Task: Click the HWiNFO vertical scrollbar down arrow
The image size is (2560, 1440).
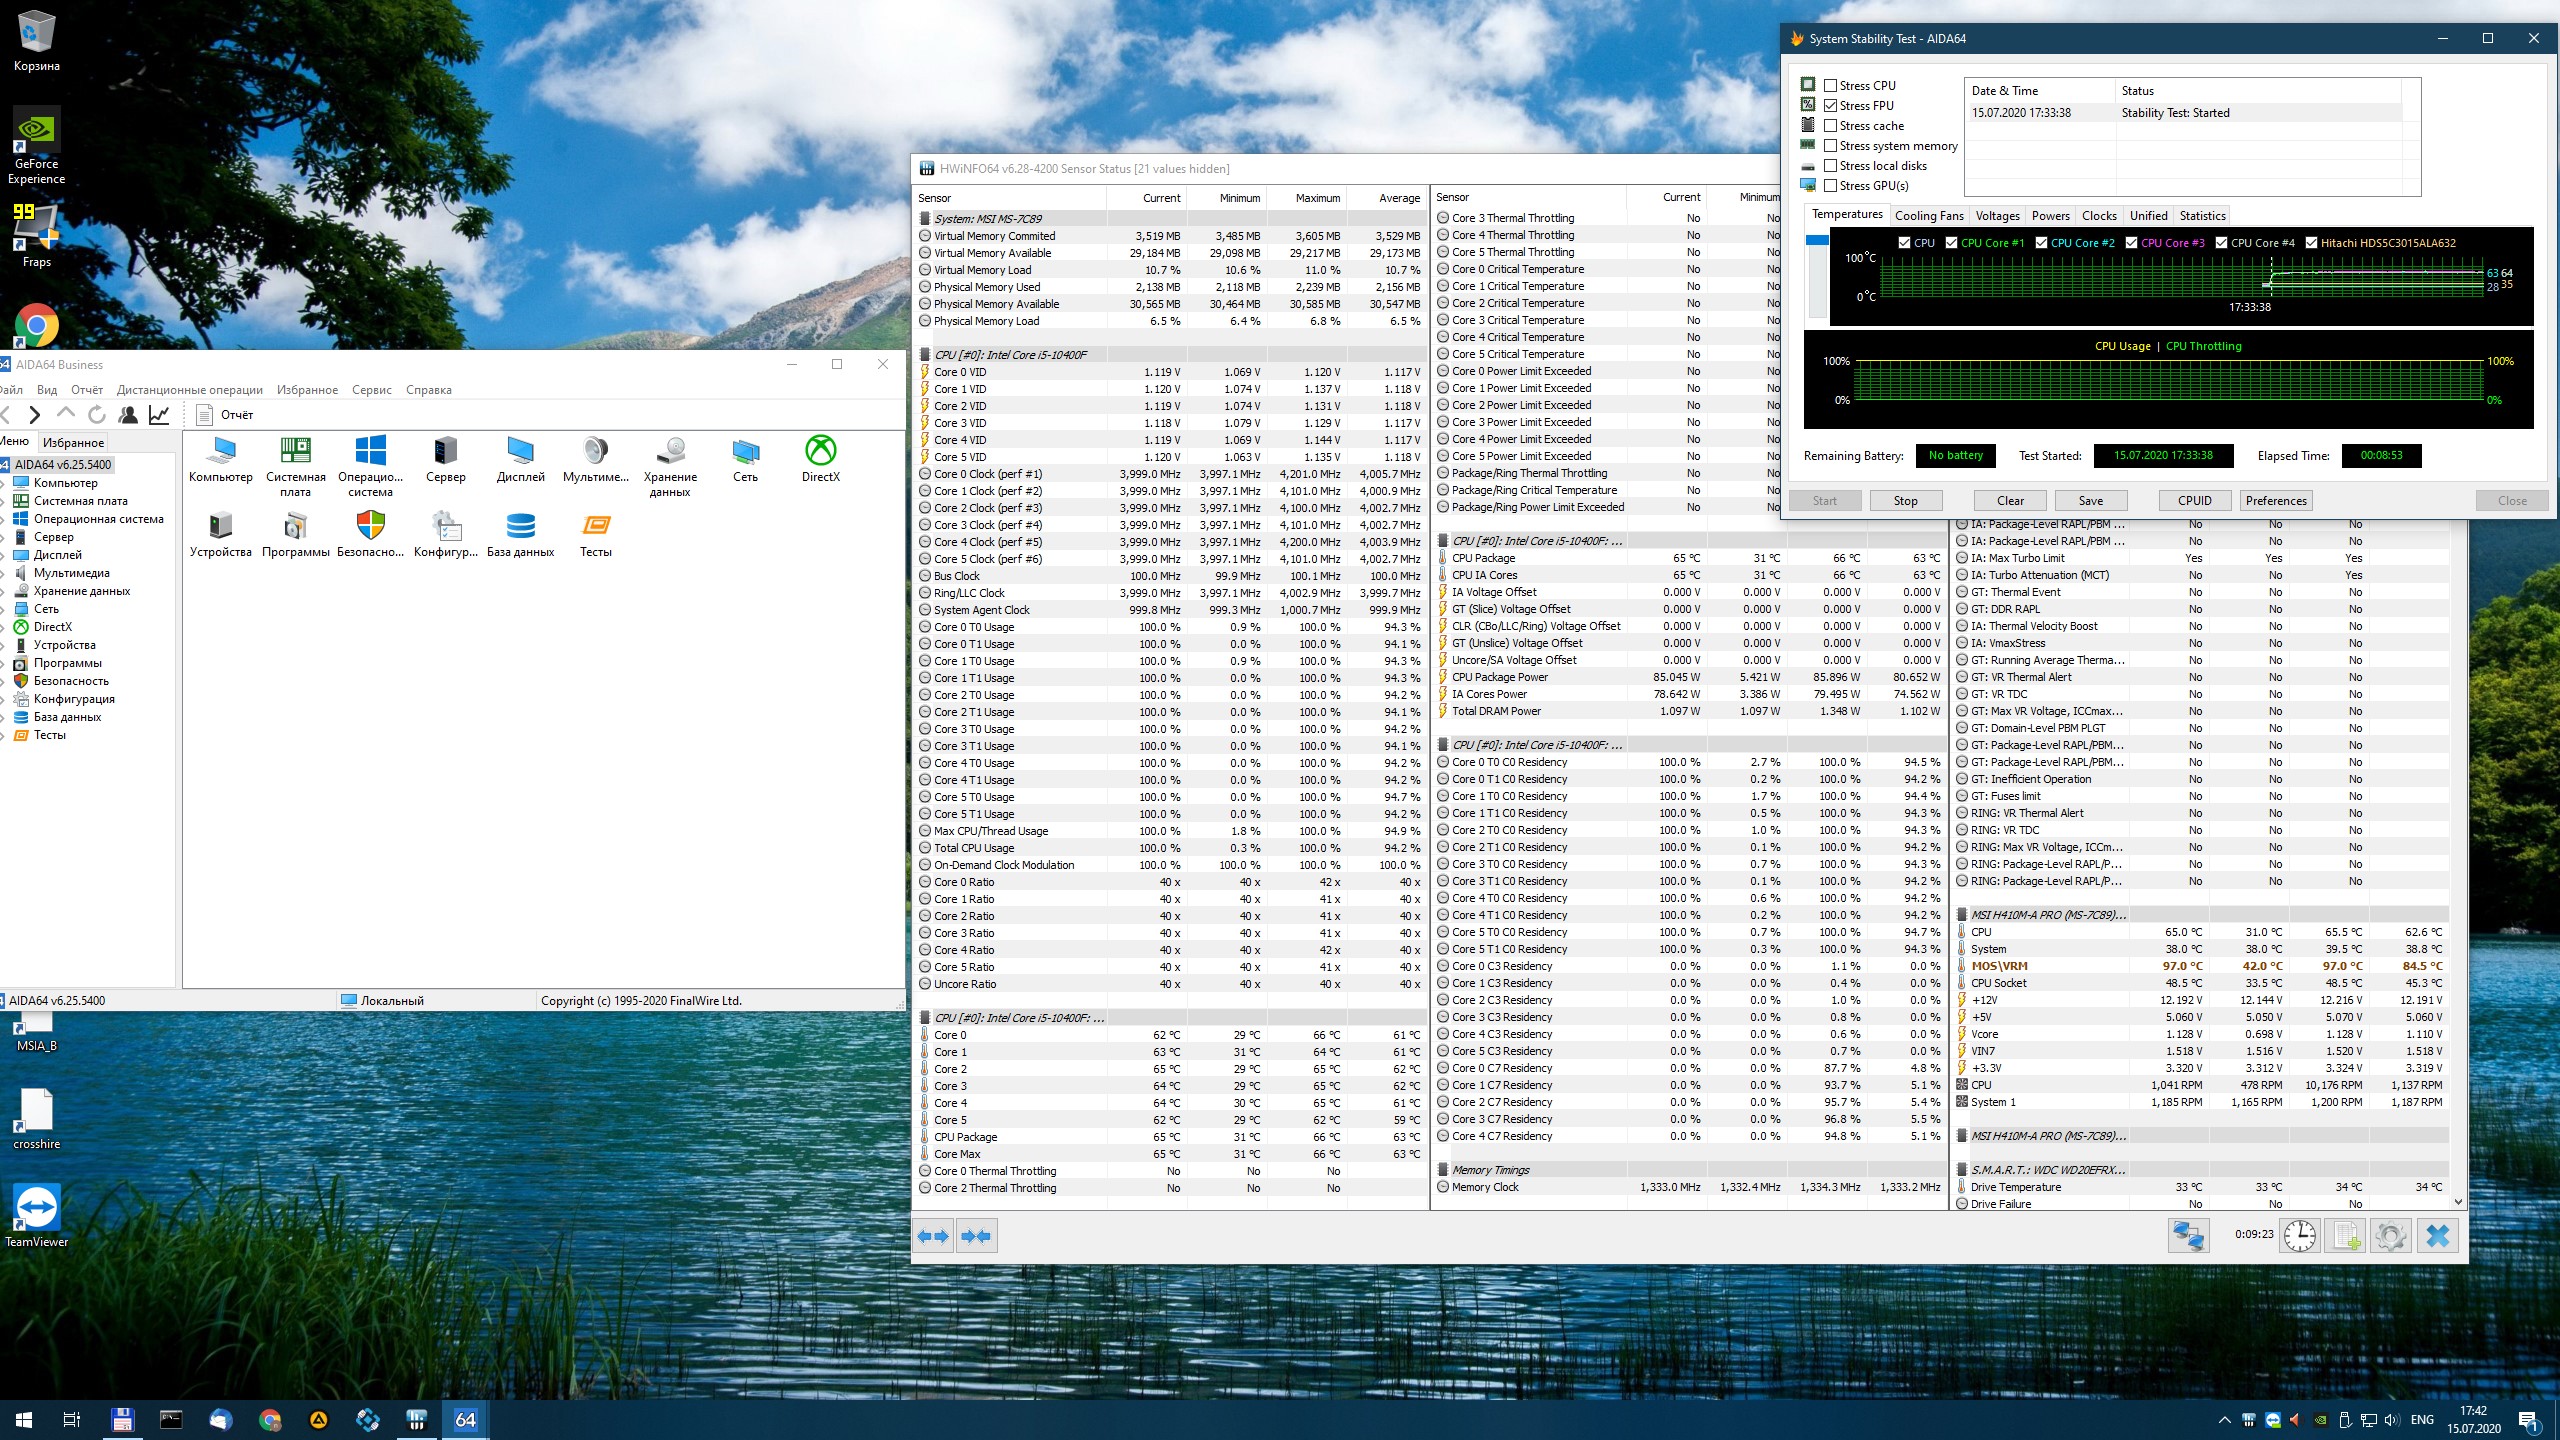Action: [x=2458, y=1202]
